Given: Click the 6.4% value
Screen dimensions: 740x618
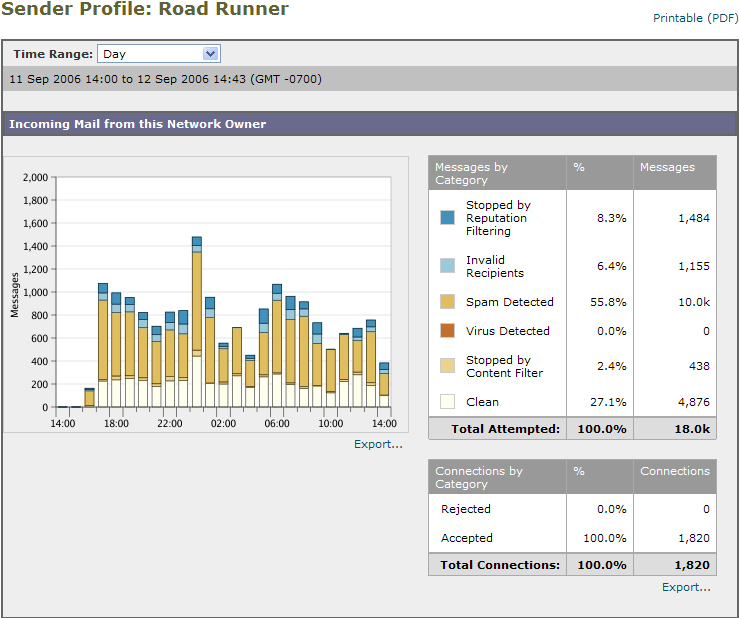Looking at the screenshot, I should tap(611, 266).
